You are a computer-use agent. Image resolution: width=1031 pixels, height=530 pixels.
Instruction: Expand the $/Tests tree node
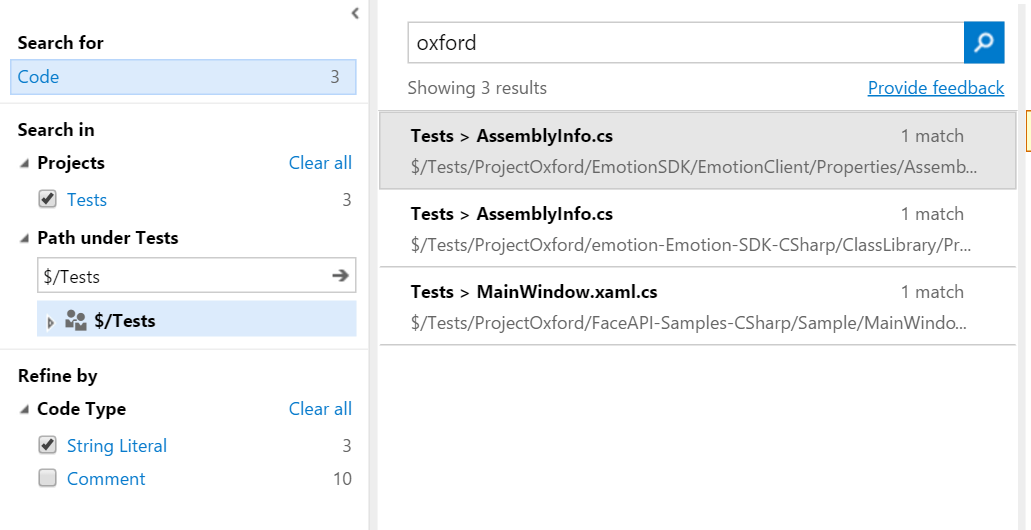pyautogui.click(x=51, y=322)
